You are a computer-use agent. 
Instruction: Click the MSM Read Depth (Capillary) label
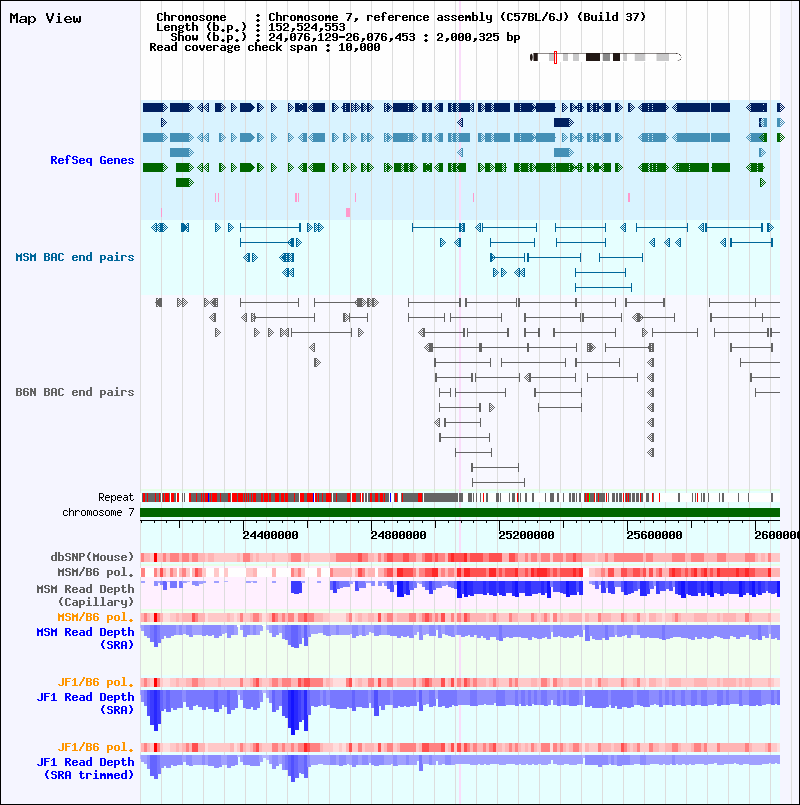[85, 595]
